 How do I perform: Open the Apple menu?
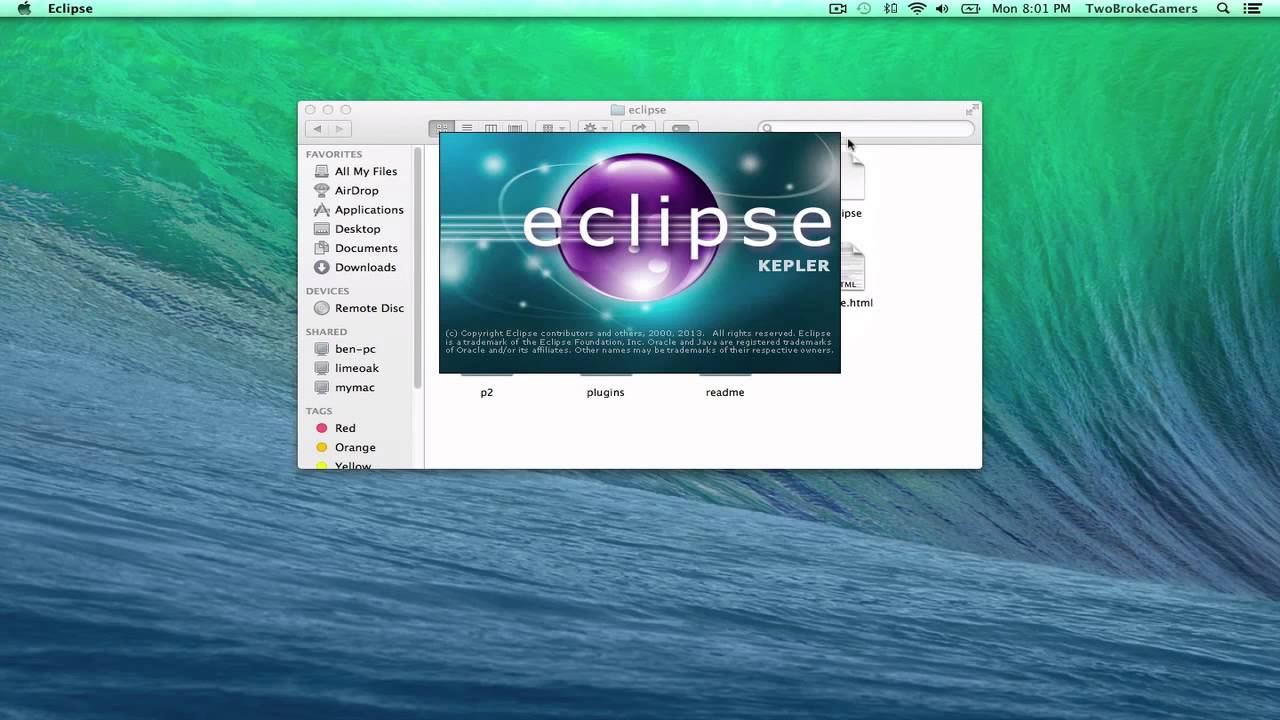click(x=24, y=9)
